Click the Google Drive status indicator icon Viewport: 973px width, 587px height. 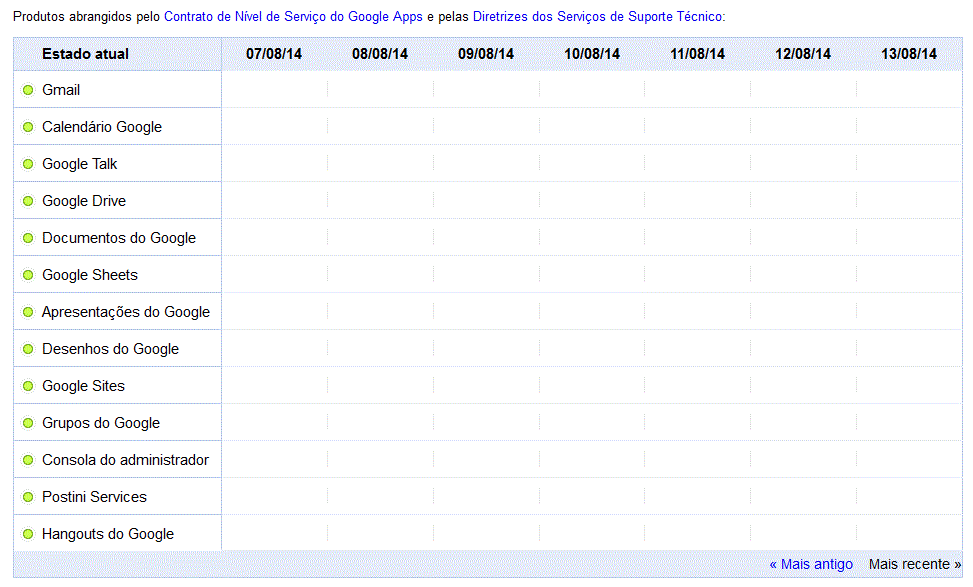point(28,201)
